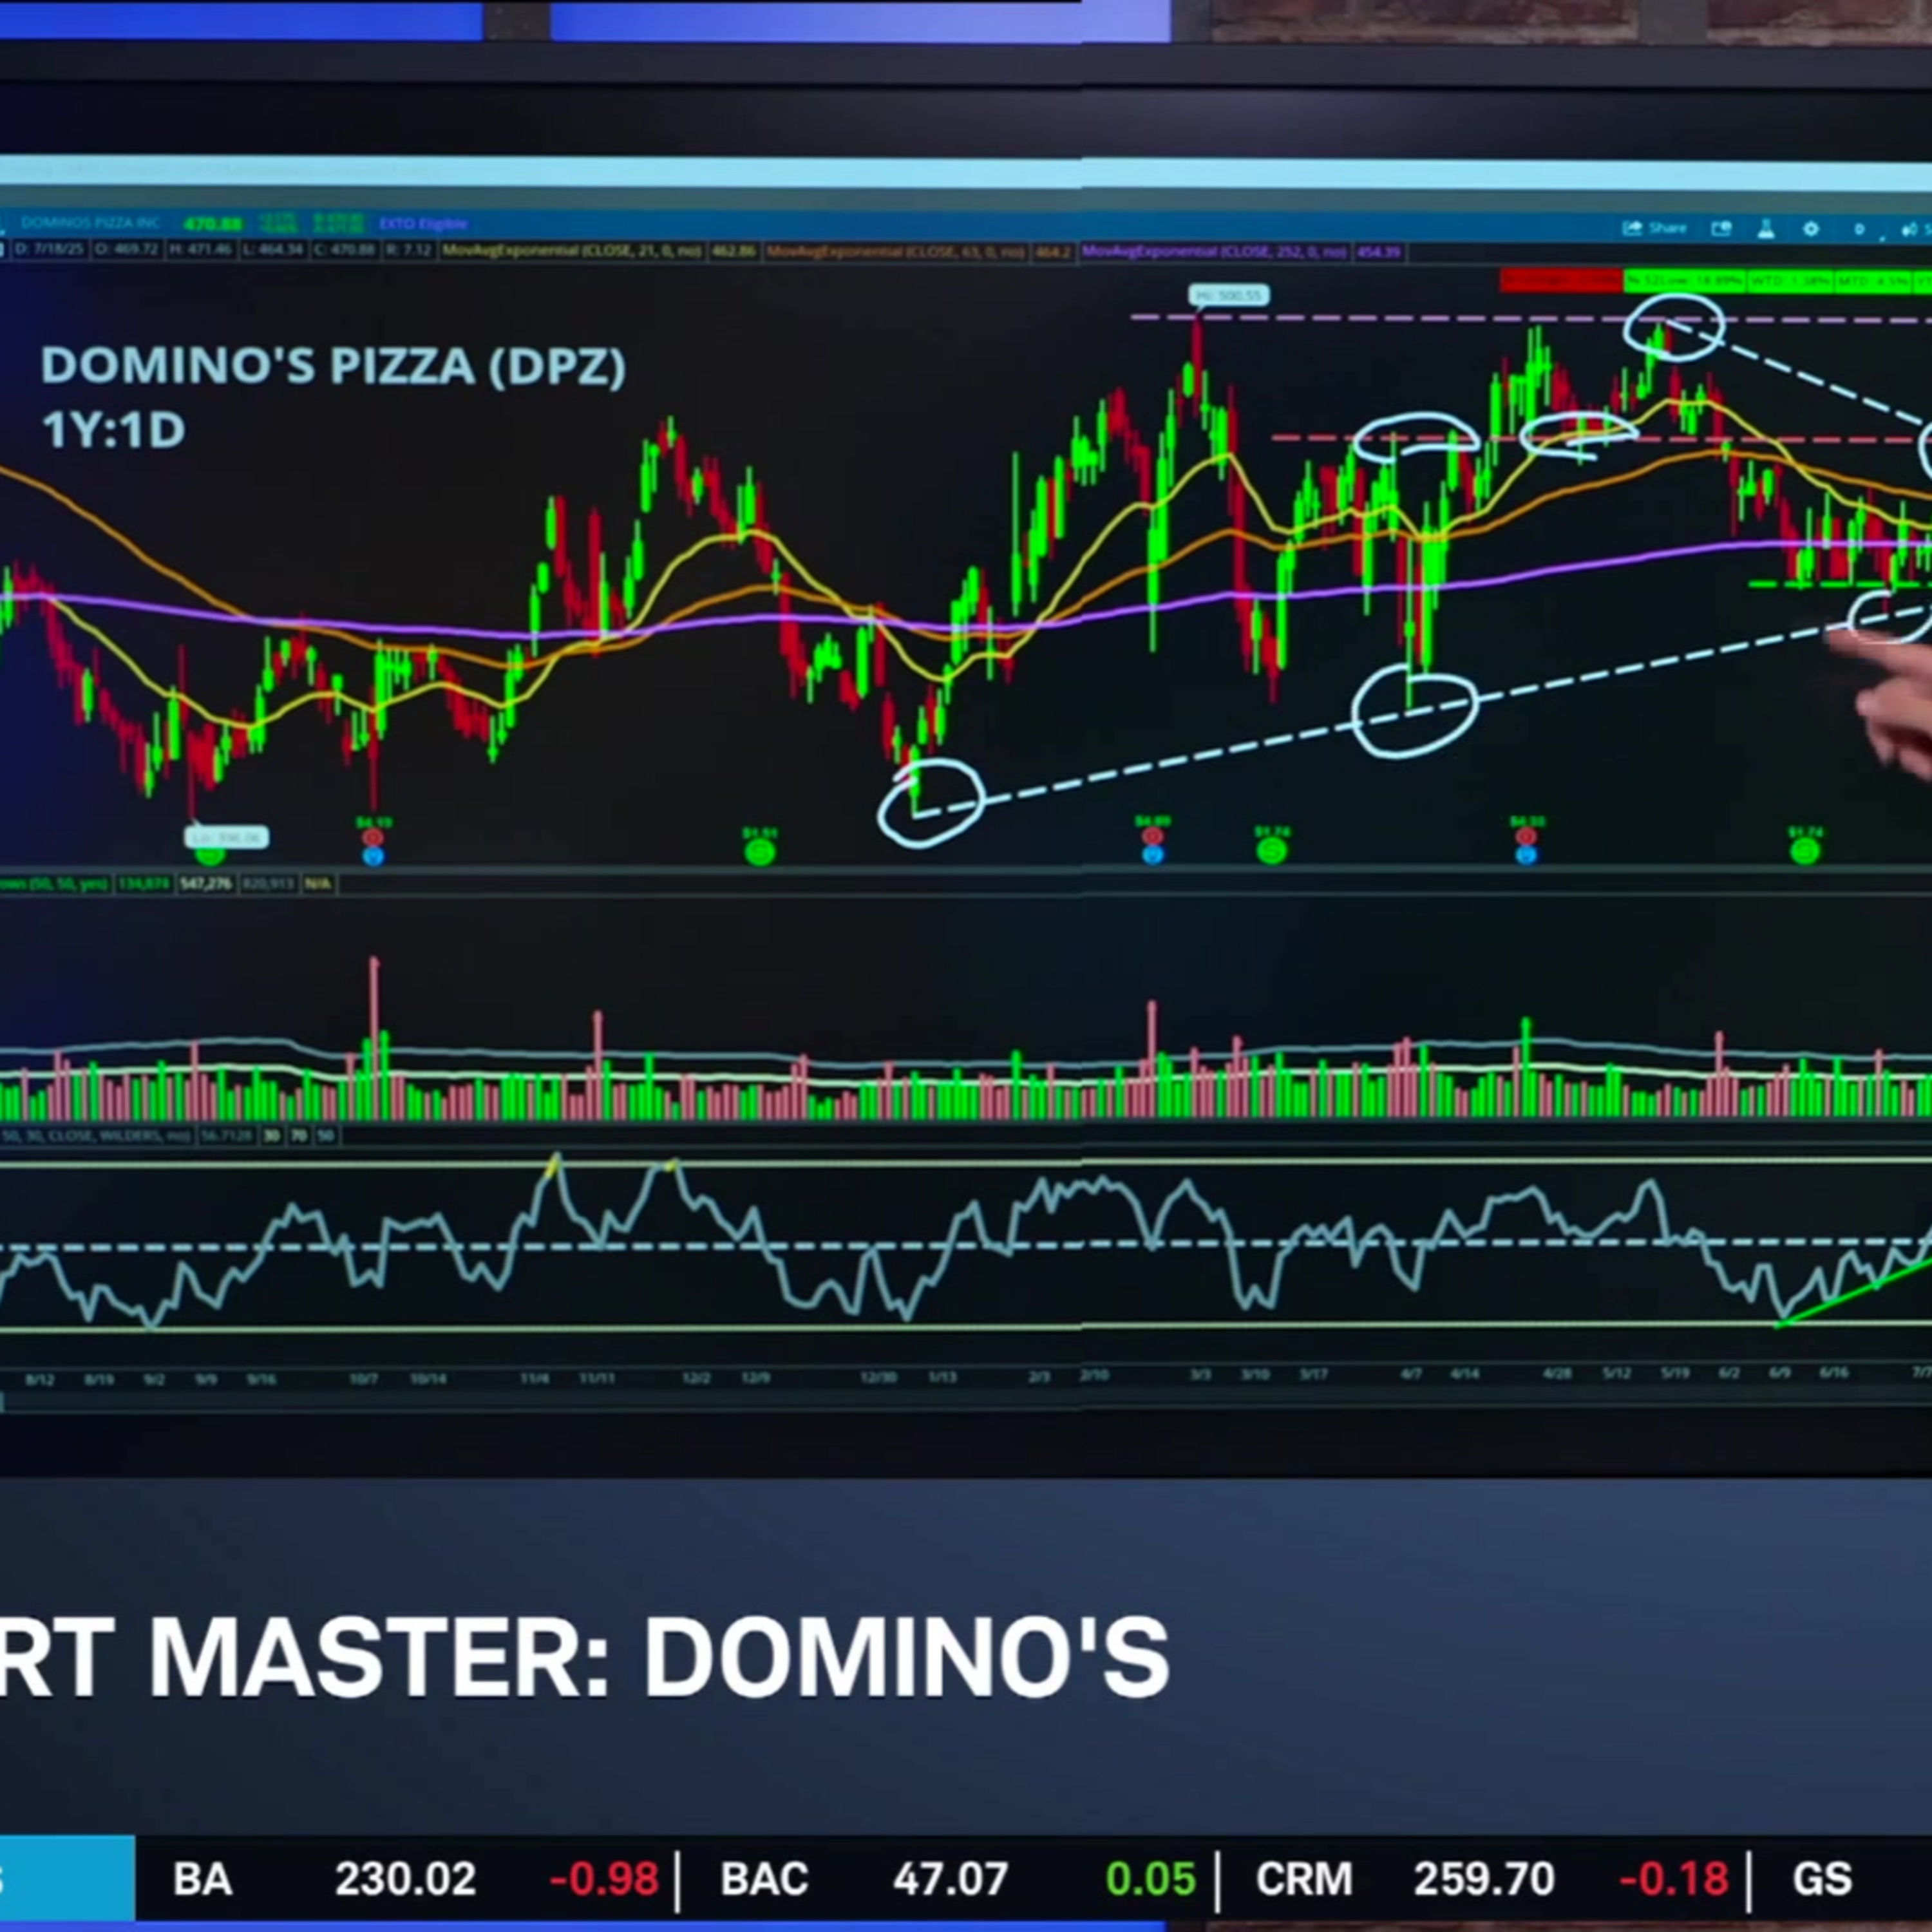Viewport: 1932px width, 1932px height.
Task: Click the red earnings icon under $4.33
Action: pos(1526,836)
